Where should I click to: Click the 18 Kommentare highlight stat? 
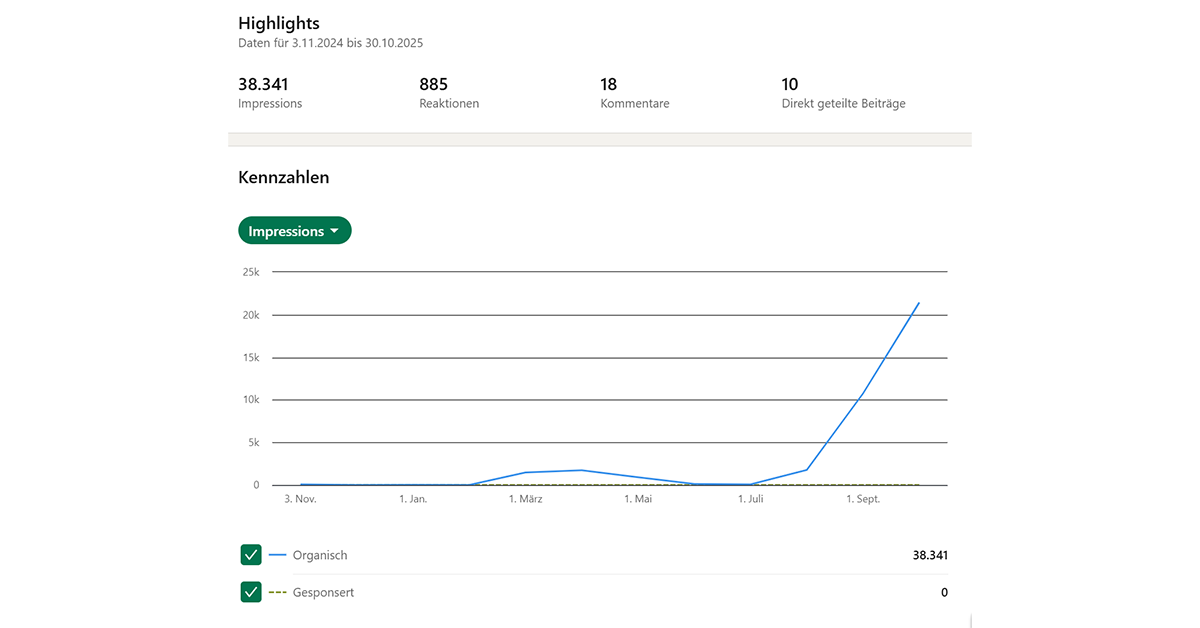coord(634,92)
